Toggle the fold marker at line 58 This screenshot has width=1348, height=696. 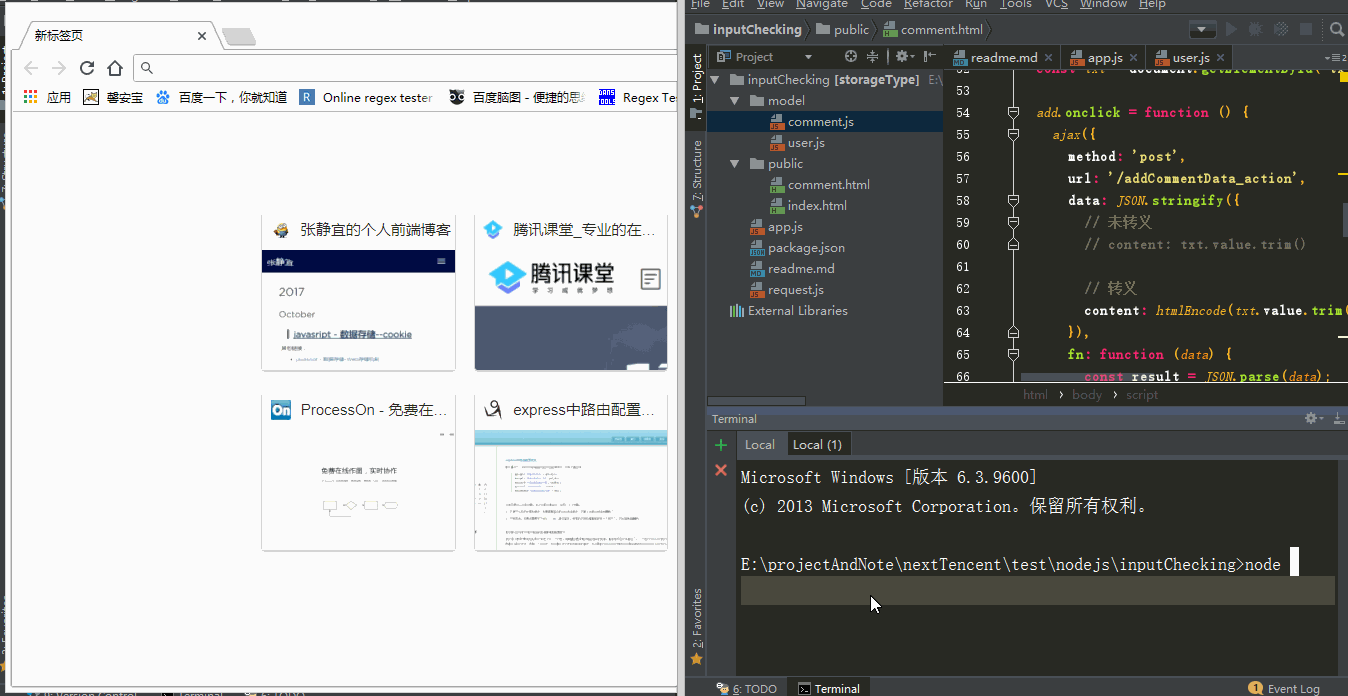(1013, 201)
